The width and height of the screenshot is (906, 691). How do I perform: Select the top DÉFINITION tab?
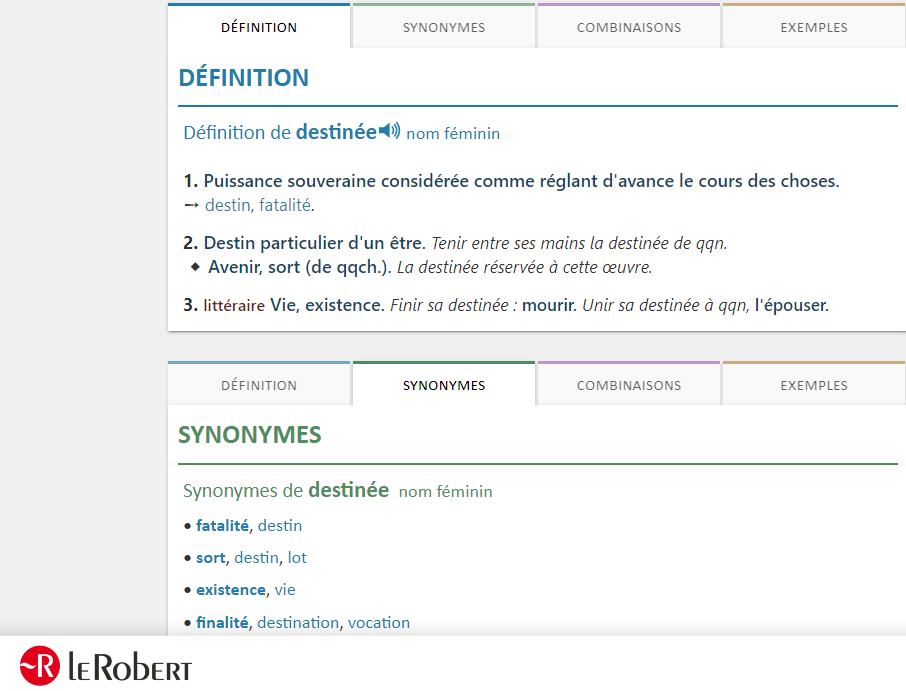(x=259, y=27)
